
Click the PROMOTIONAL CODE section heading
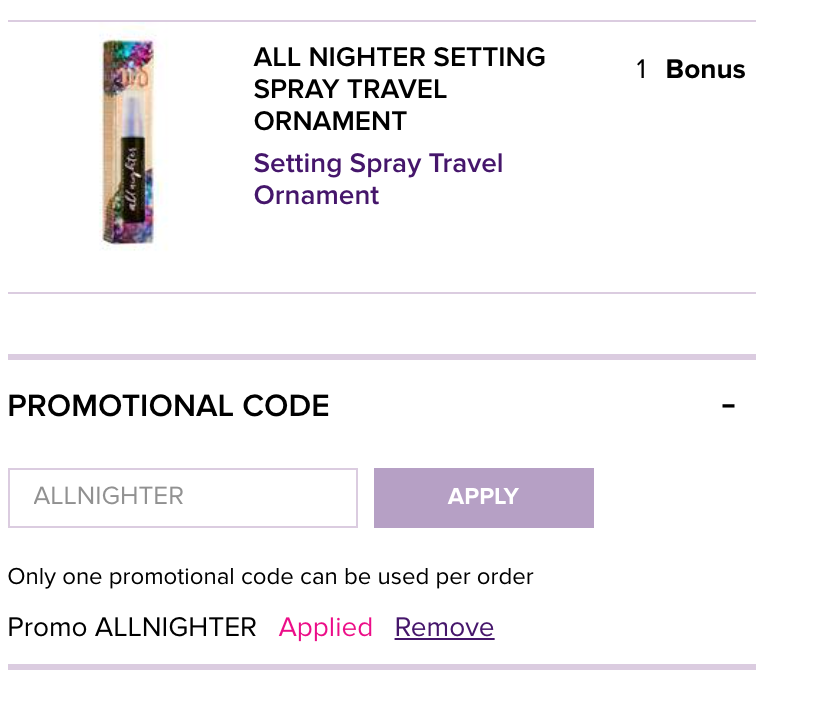coord(169,405)
